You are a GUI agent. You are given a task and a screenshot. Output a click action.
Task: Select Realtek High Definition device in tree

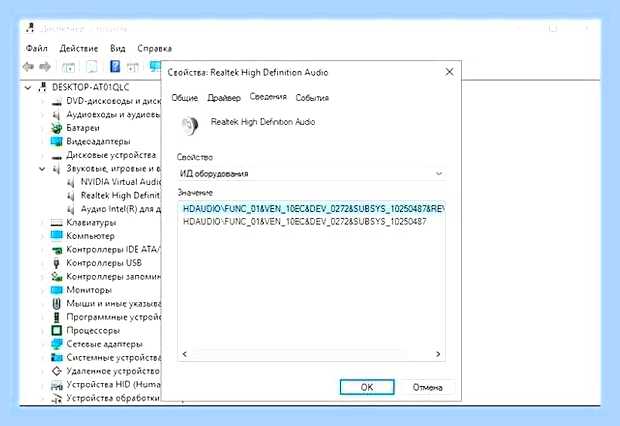coord(120,195)
